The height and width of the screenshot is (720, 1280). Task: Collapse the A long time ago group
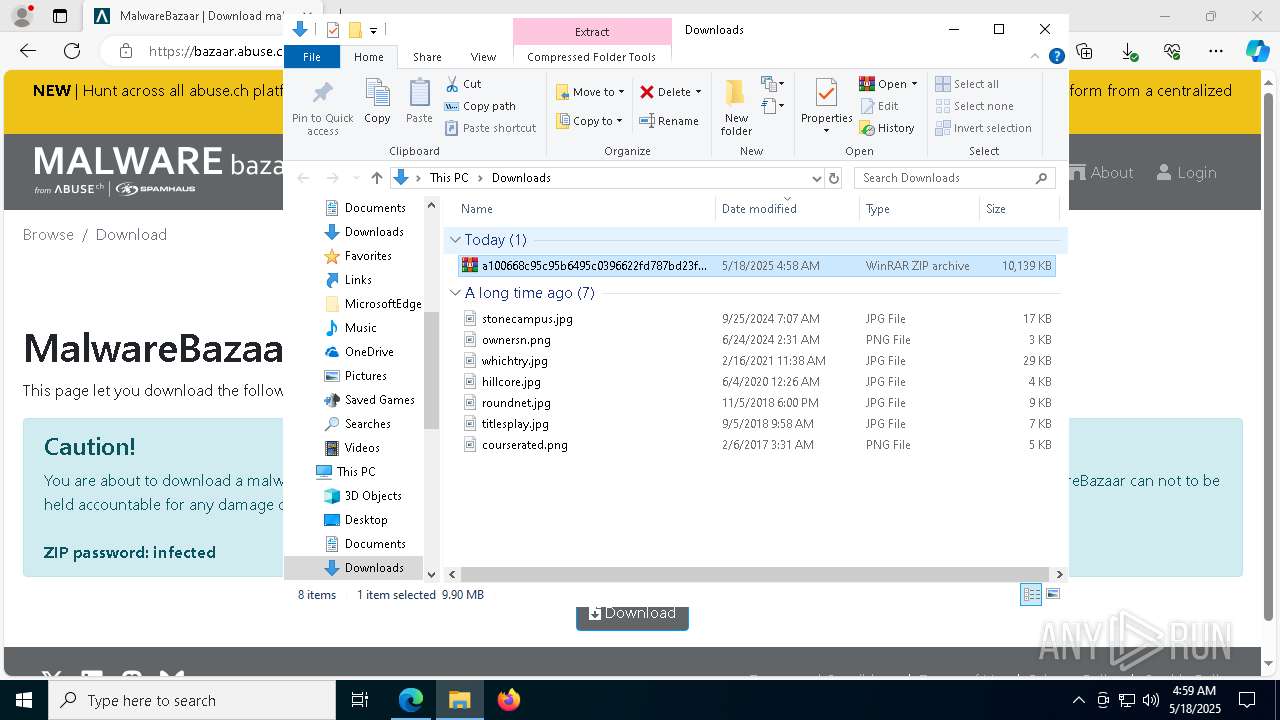455,293
